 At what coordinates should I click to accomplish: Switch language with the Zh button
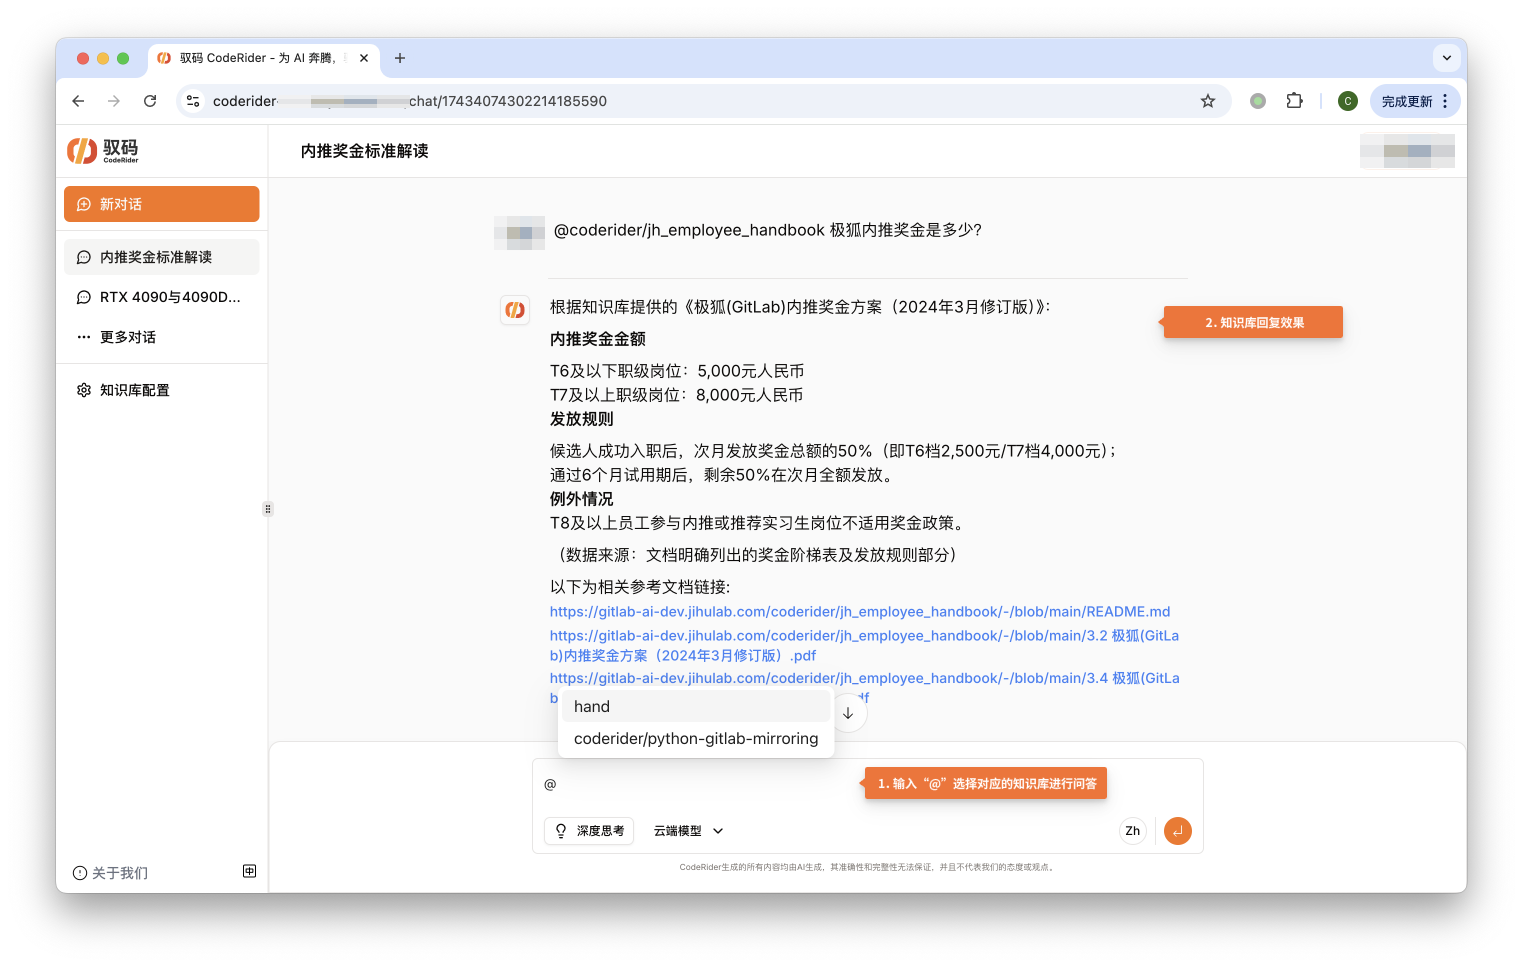pyautogui.click(x=1132, y=831)
